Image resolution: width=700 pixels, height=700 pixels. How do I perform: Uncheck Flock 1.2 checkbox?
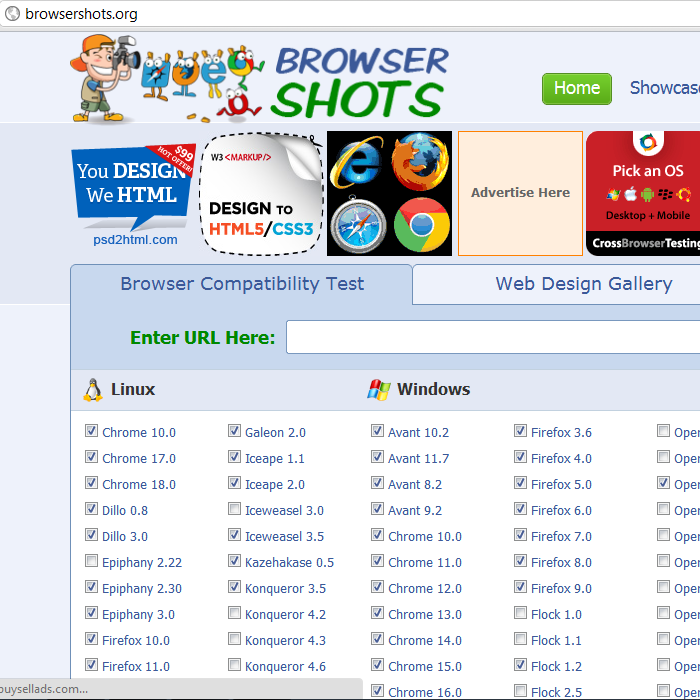(520, 664)
